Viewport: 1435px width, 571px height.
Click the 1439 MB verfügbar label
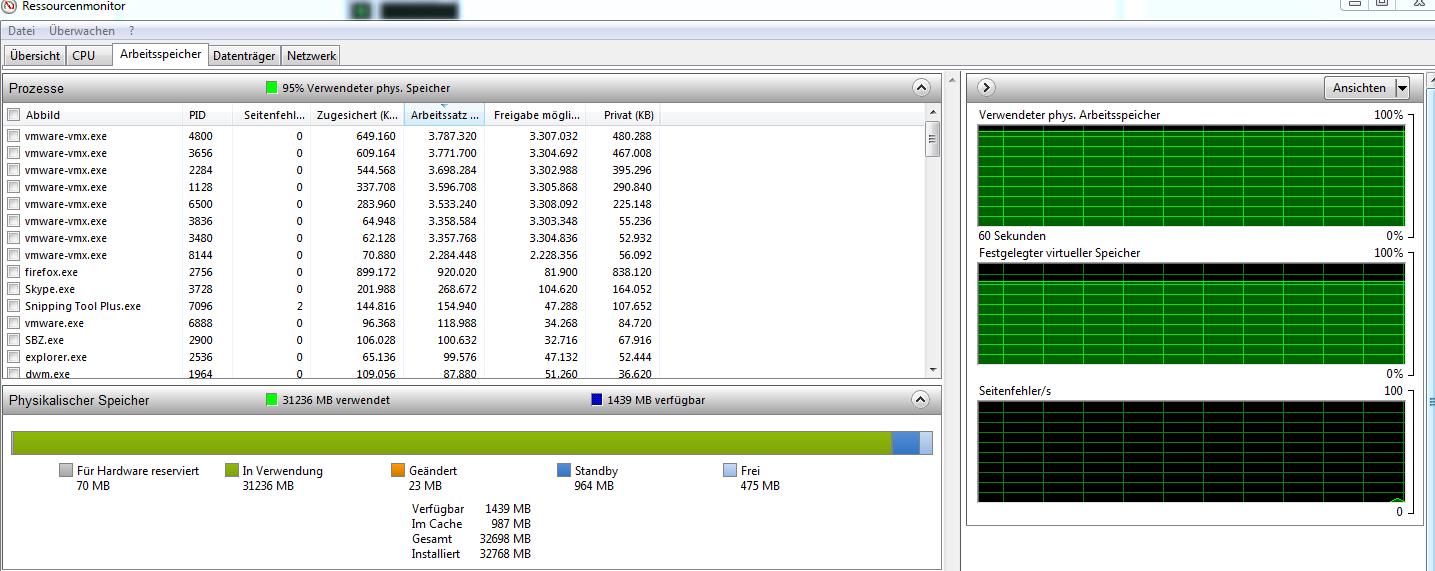(656, 400)
